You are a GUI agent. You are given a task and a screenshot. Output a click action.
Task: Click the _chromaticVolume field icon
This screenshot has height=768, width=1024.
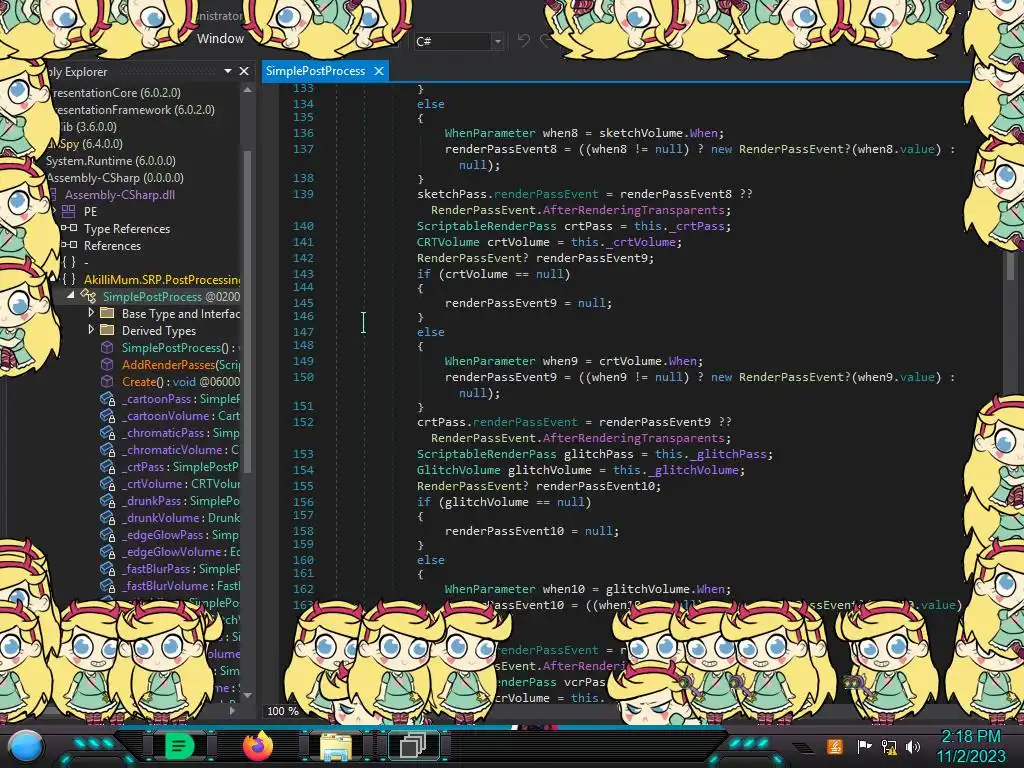[x=108, y=450]
